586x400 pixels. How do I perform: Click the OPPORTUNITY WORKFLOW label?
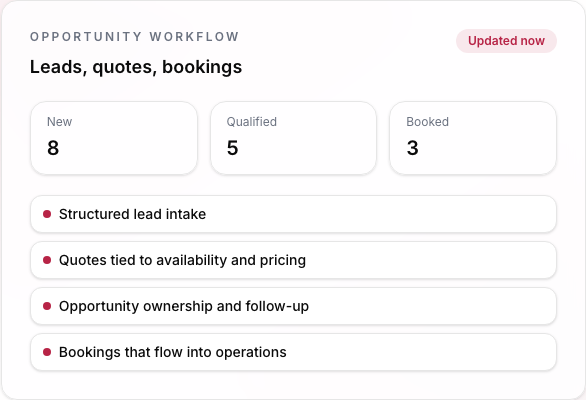pos(135,37)
